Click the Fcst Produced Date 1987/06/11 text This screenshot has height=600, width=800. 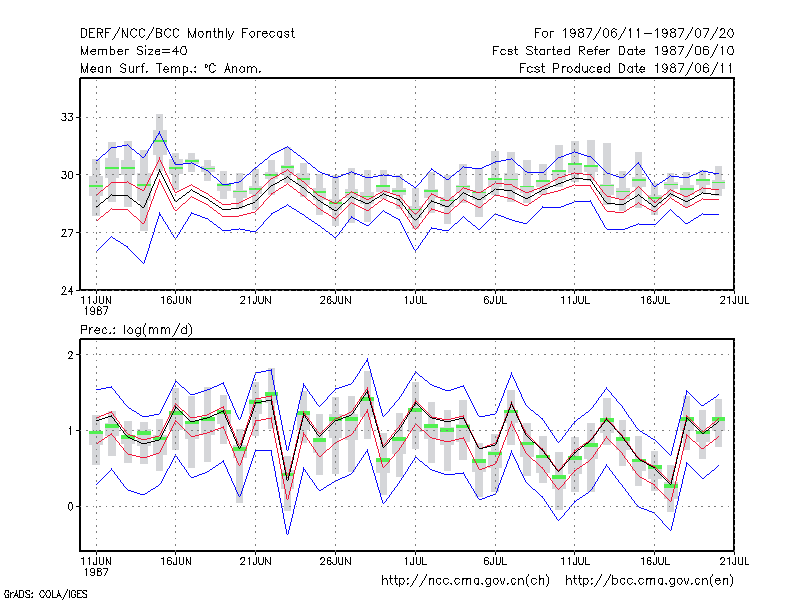click(626, 68)
